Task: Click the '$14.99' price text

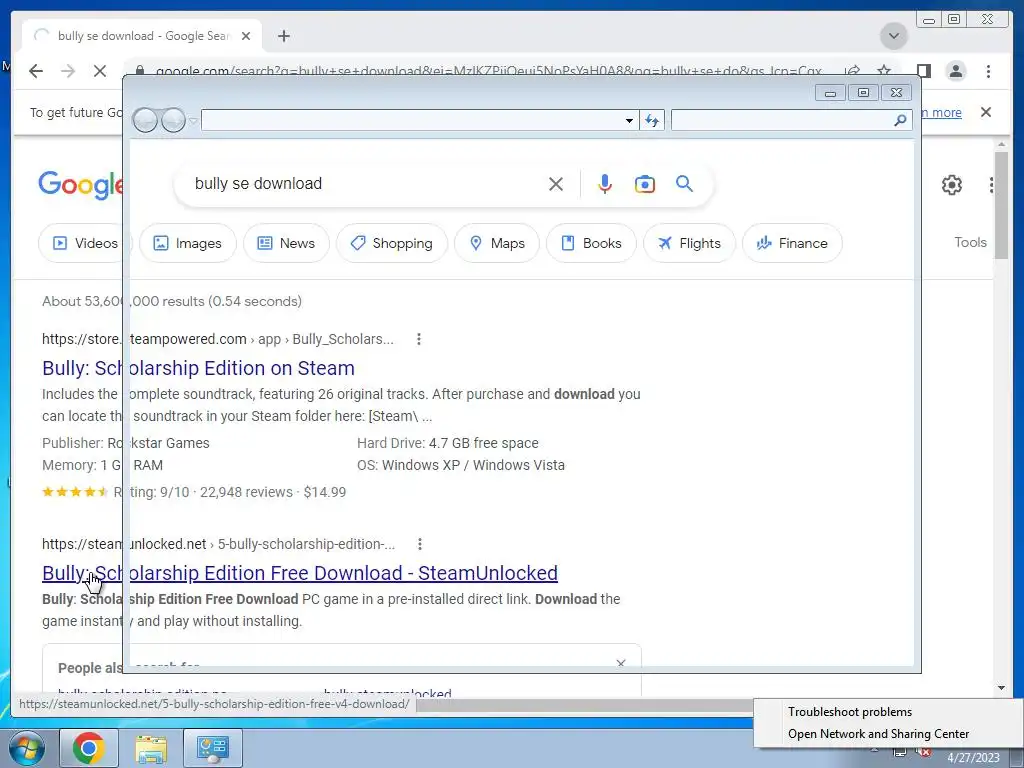Action: tap(325, 492)
